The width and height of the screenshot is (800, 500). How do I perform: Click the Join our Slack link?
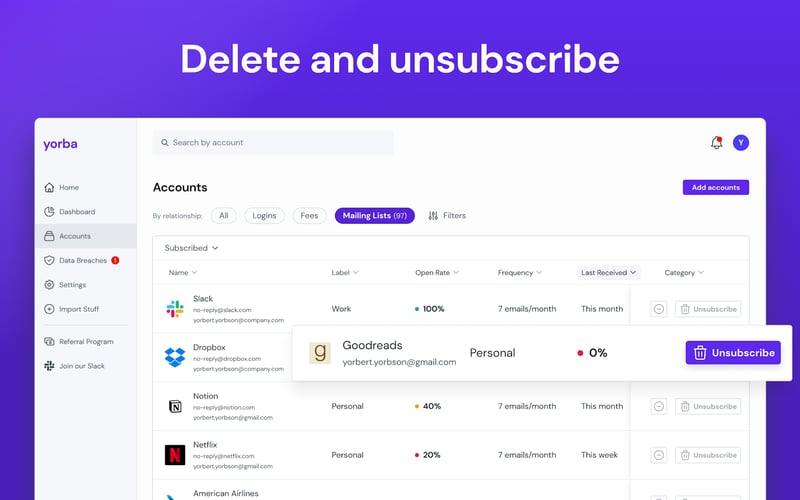[x=74, y=366]
